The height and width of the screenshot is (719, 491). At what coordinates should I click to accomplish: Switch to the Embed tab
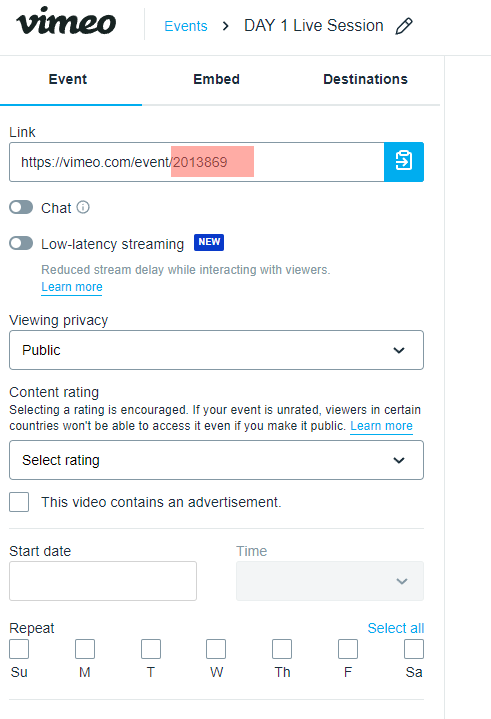216,79
